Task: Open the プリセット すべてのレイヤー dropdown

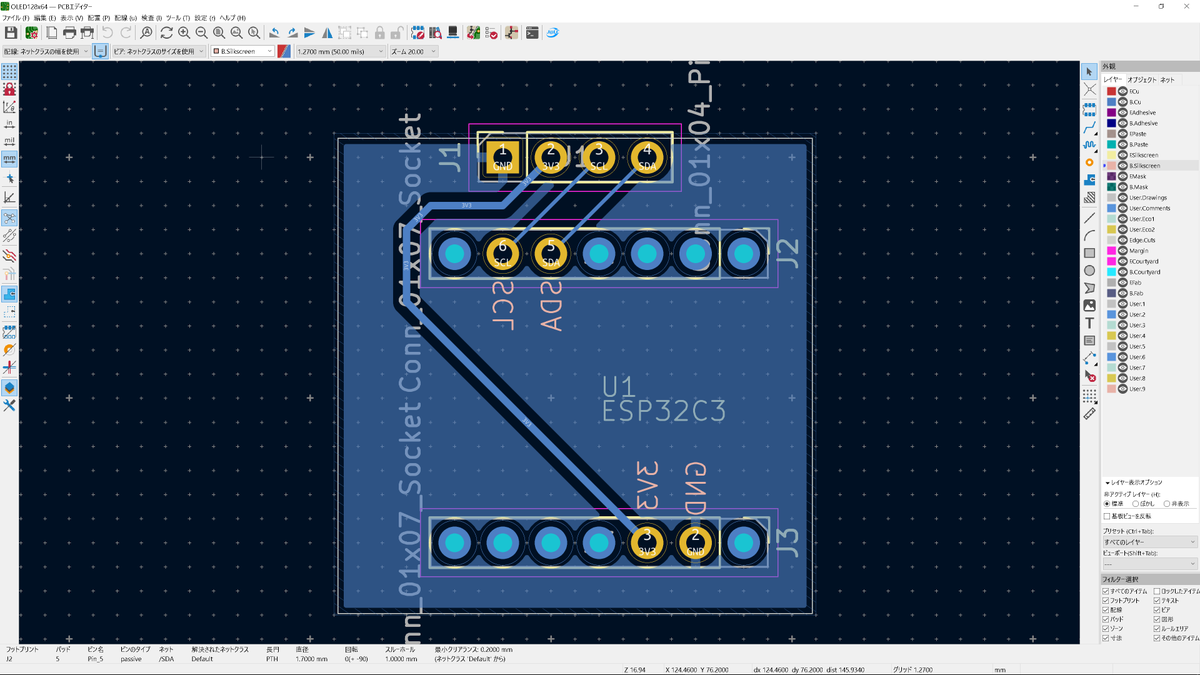Action: pyautogui.click(x=1150, y=542)
